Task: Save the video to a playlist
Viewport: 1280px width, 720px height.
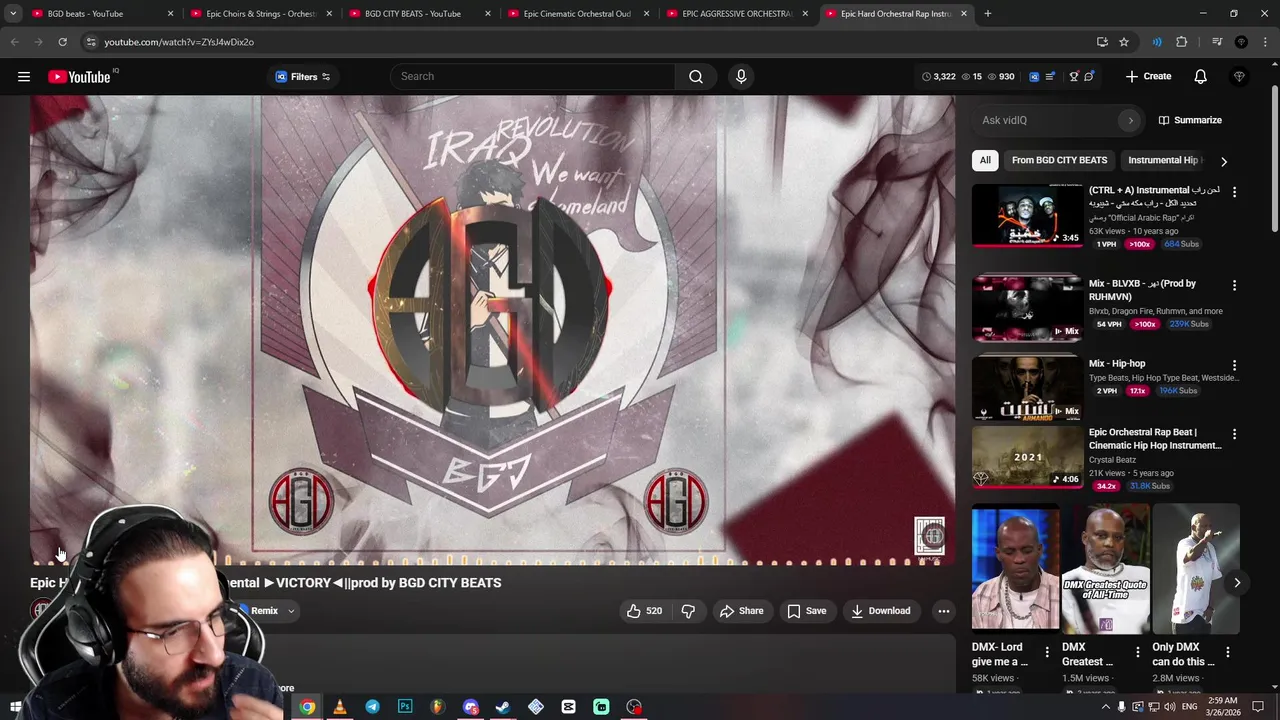Action: [806, 611]
